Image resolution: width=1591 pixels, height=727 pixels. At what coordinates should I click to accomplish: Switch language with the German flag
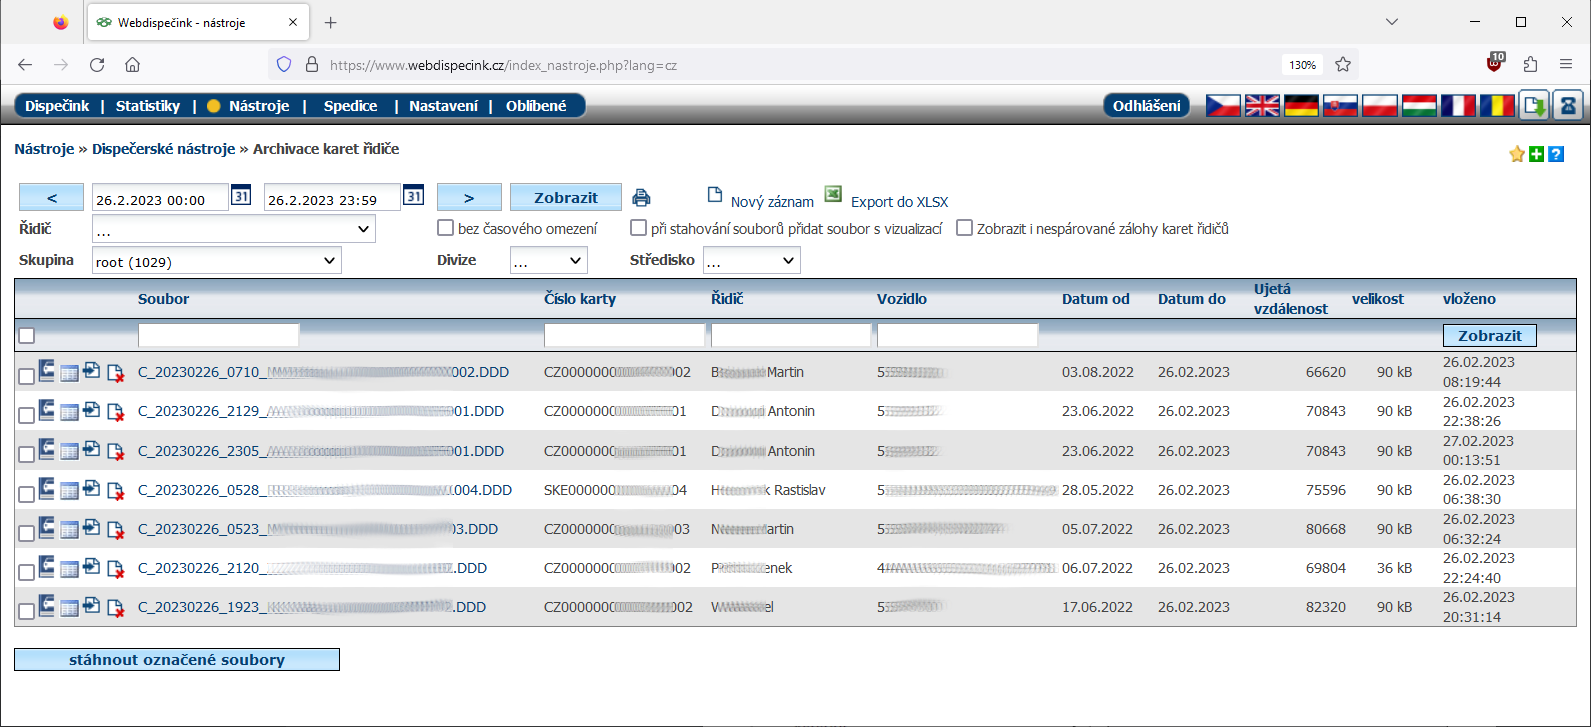(x=1301, y=105)
